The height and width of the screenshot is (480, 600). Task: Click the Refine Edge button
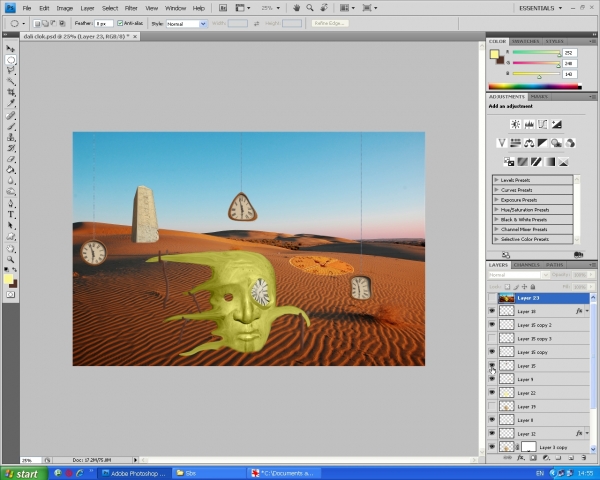[330, 23]
